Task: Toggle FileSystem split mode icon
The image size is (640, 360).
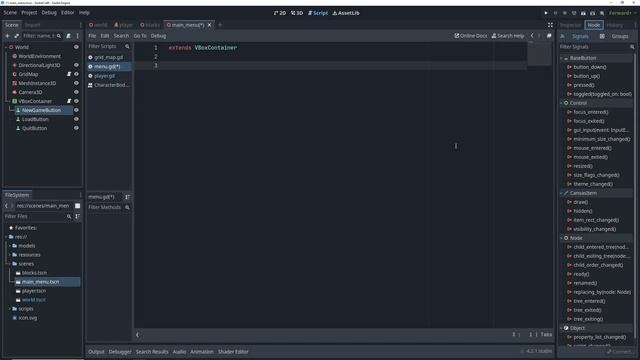Action: [78, 206]
